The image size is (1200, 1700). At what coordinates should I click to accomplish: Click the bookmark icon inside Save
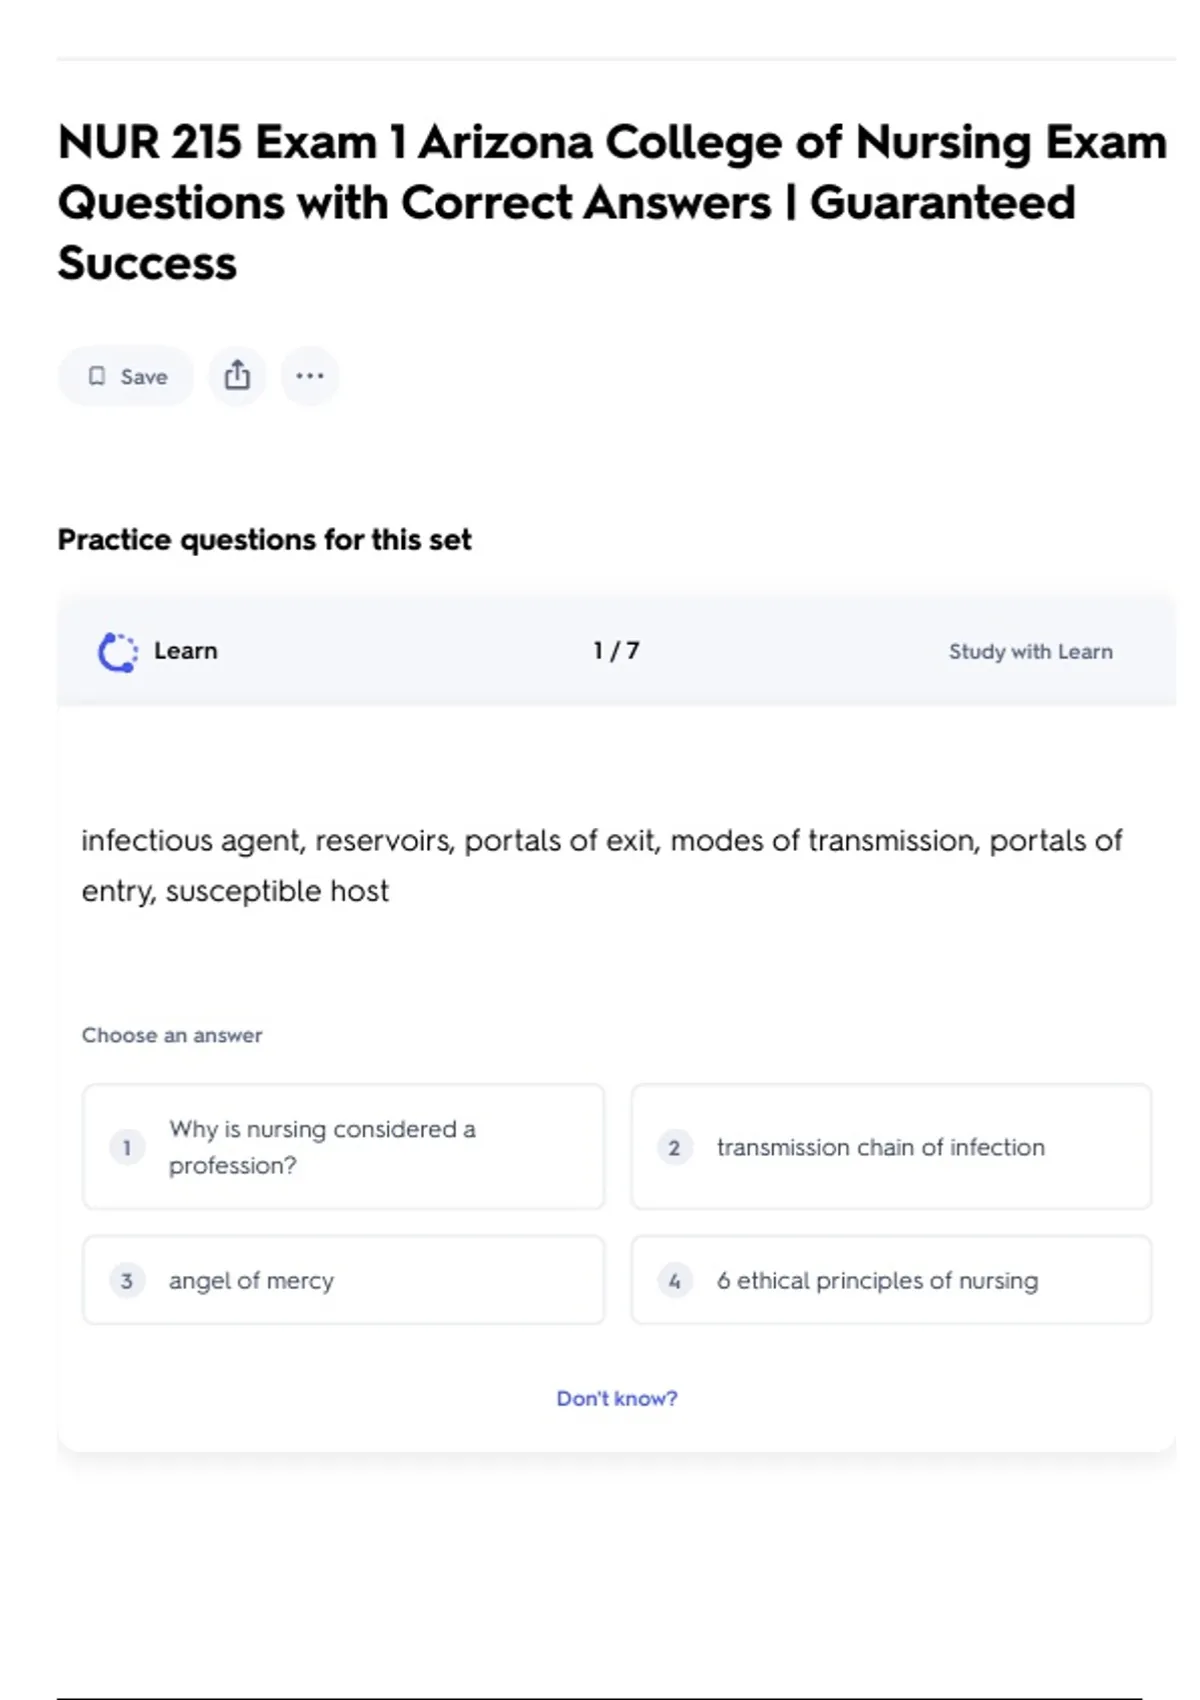pos(97,376)
